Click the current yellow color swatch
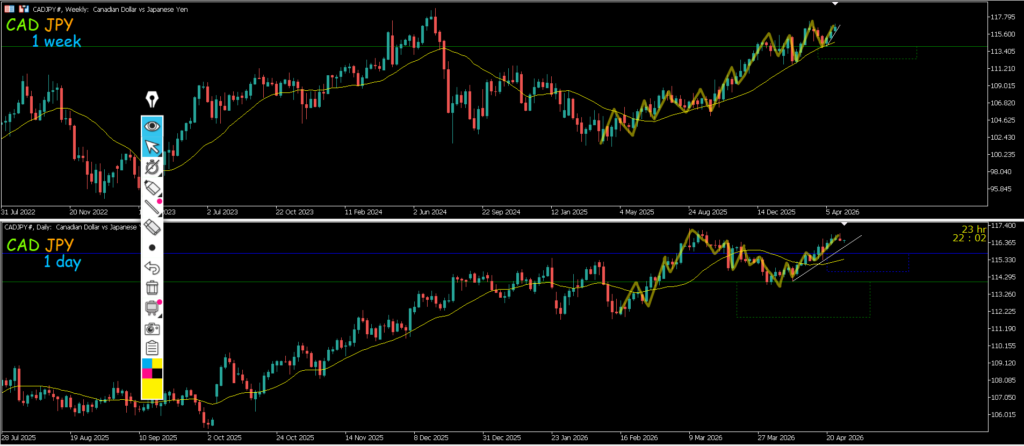 pos(152,389)
